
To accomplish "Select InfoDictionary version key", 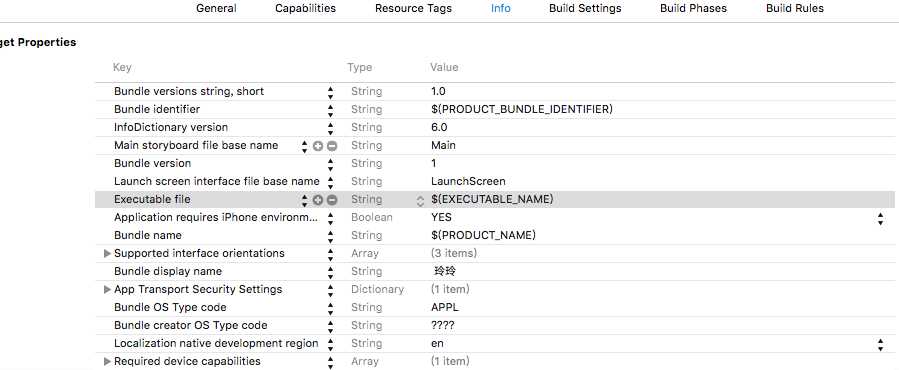I will [171, 127].
